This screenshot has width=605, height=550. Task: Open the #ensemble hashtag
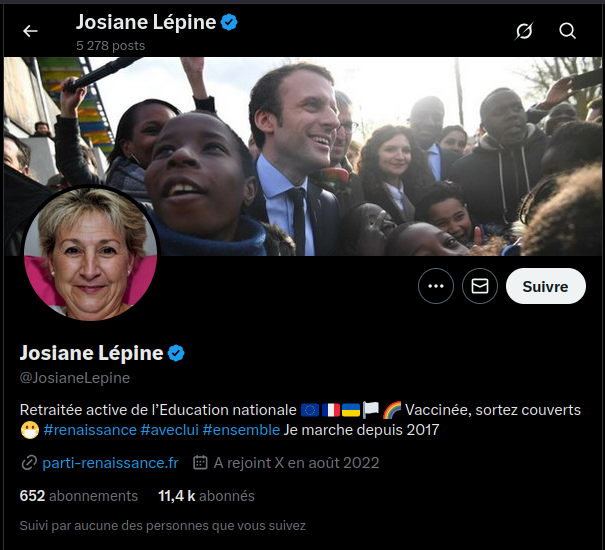(241, 430)
